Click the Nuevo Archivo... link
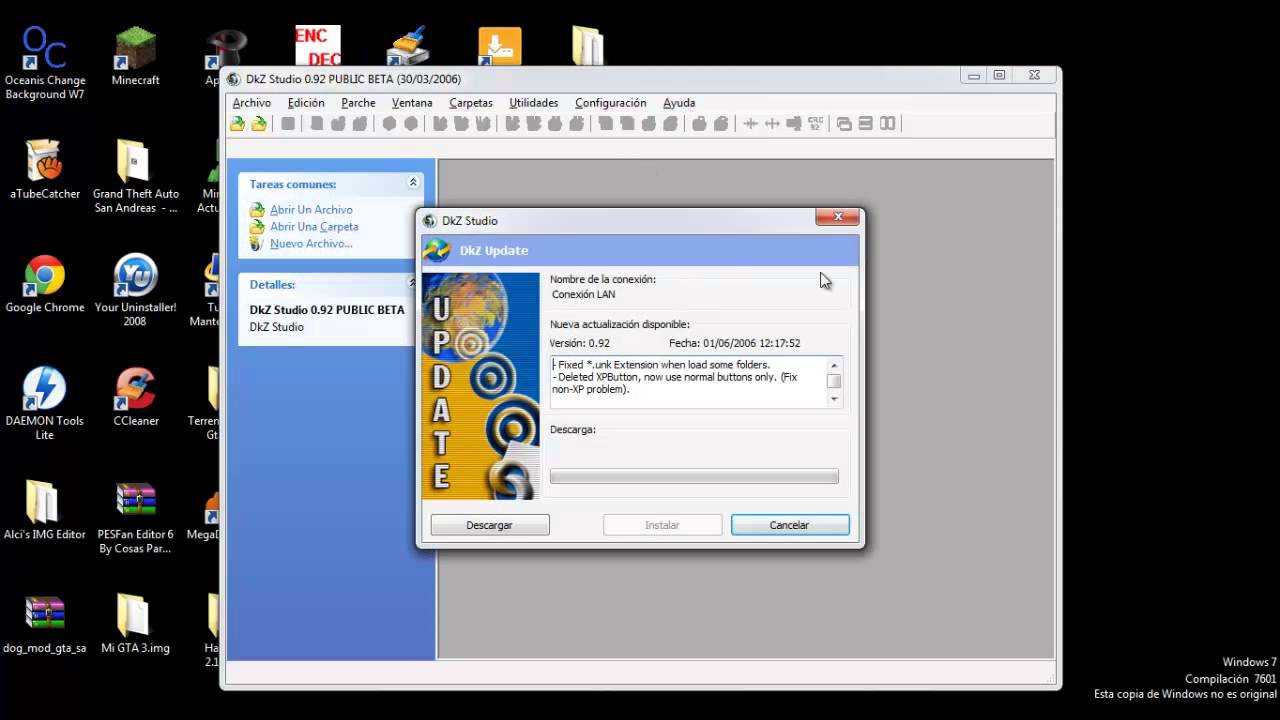 click(311, 244)
